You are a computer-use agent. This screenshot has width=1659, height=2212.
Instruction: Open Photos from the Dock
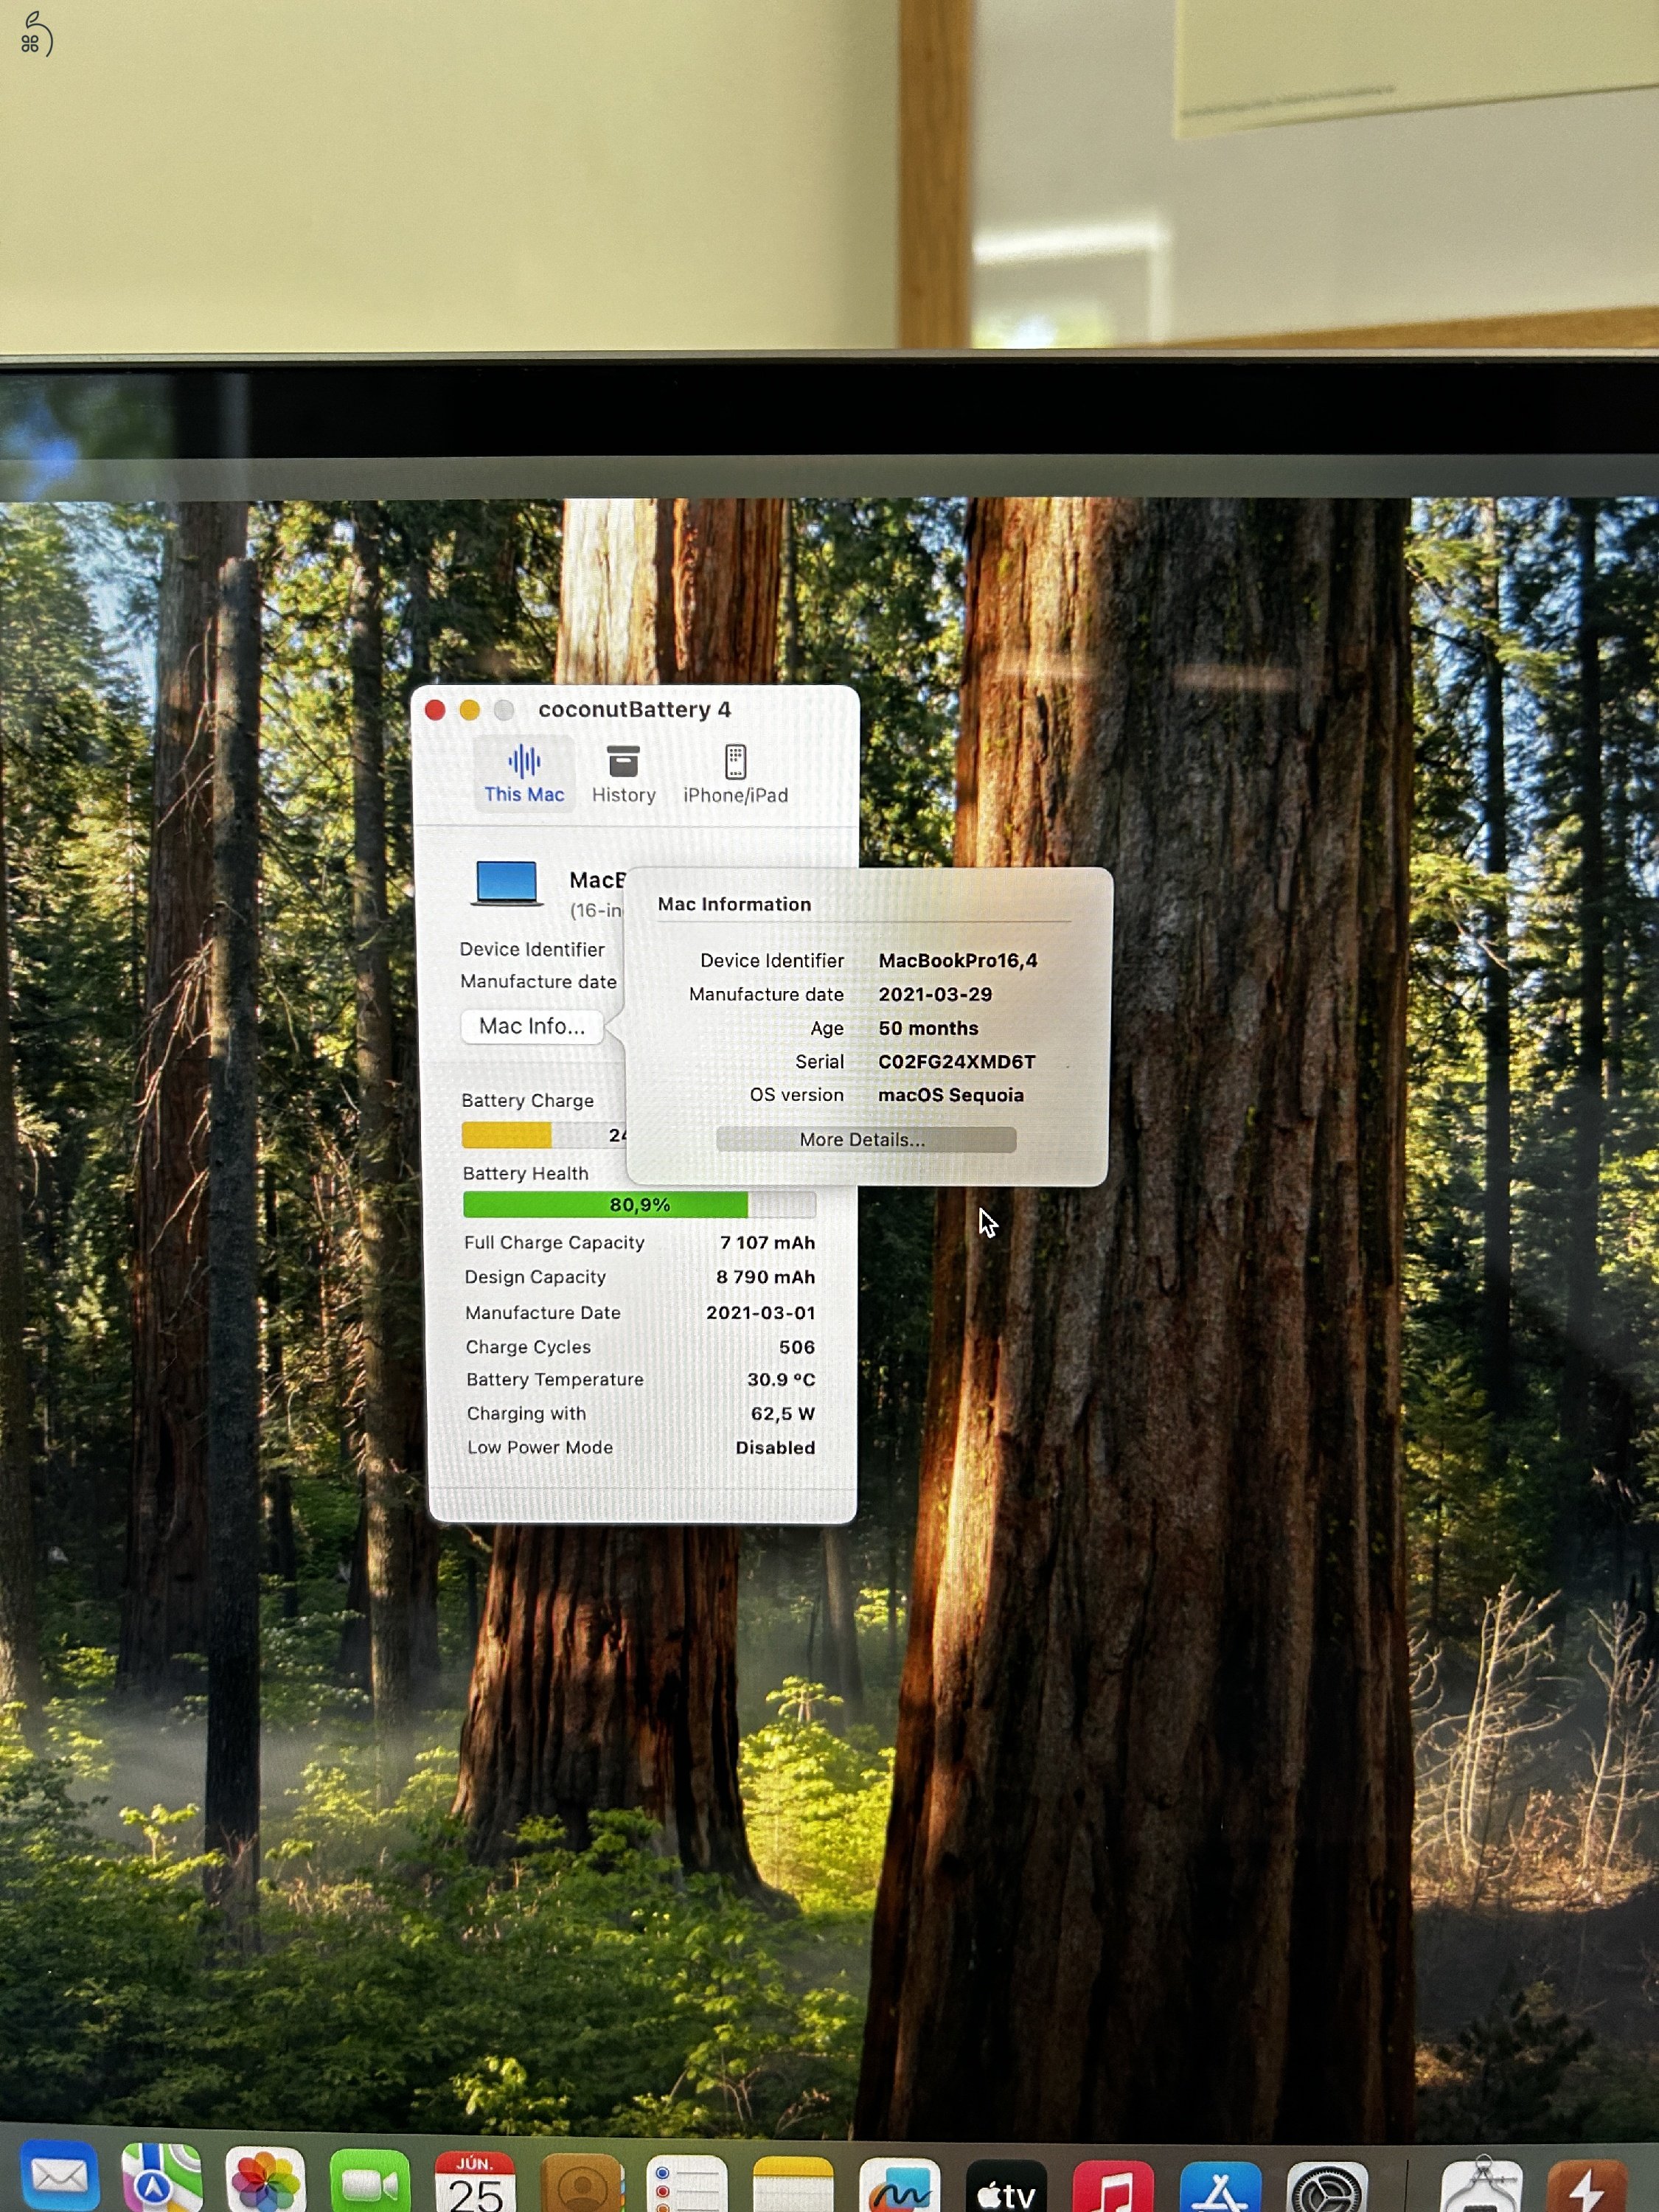(265, 2180)
